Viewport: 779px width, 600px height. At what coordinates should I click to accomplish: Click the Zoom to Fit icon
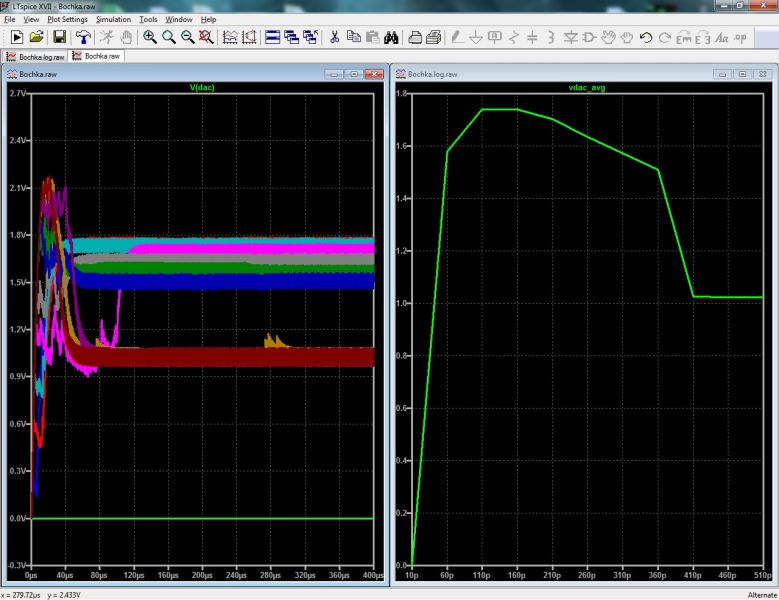(x=205, y=37)
